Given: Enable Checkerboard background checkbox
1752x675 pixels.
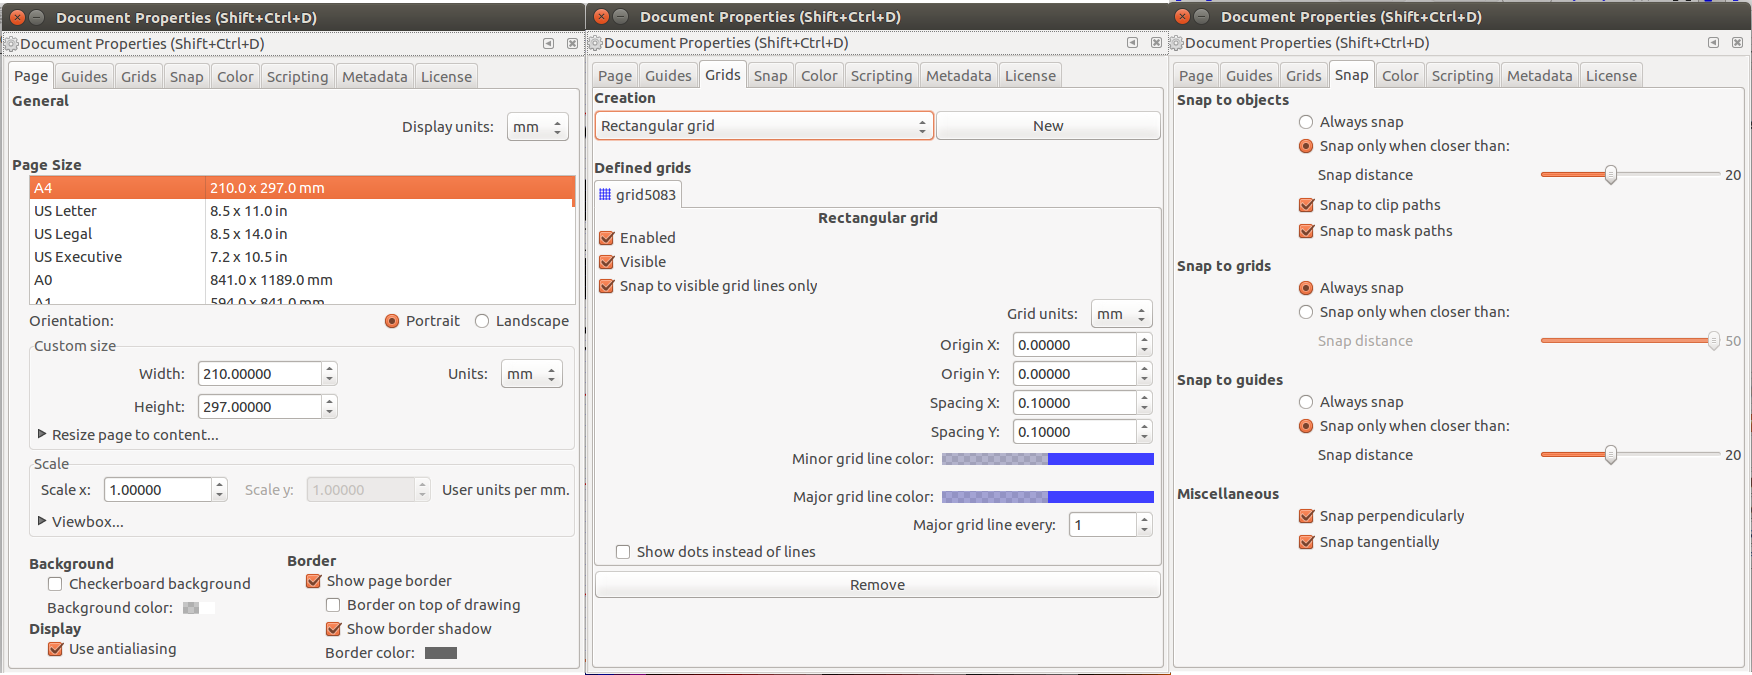Looking at the screenshot, I should pos(55,584).
